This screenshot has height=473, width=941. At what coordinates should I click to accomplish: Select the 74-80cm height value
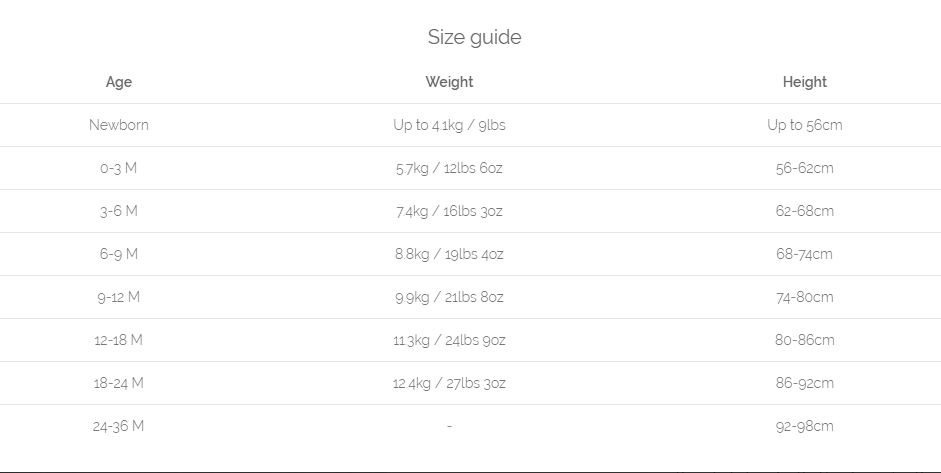point(804,297)
